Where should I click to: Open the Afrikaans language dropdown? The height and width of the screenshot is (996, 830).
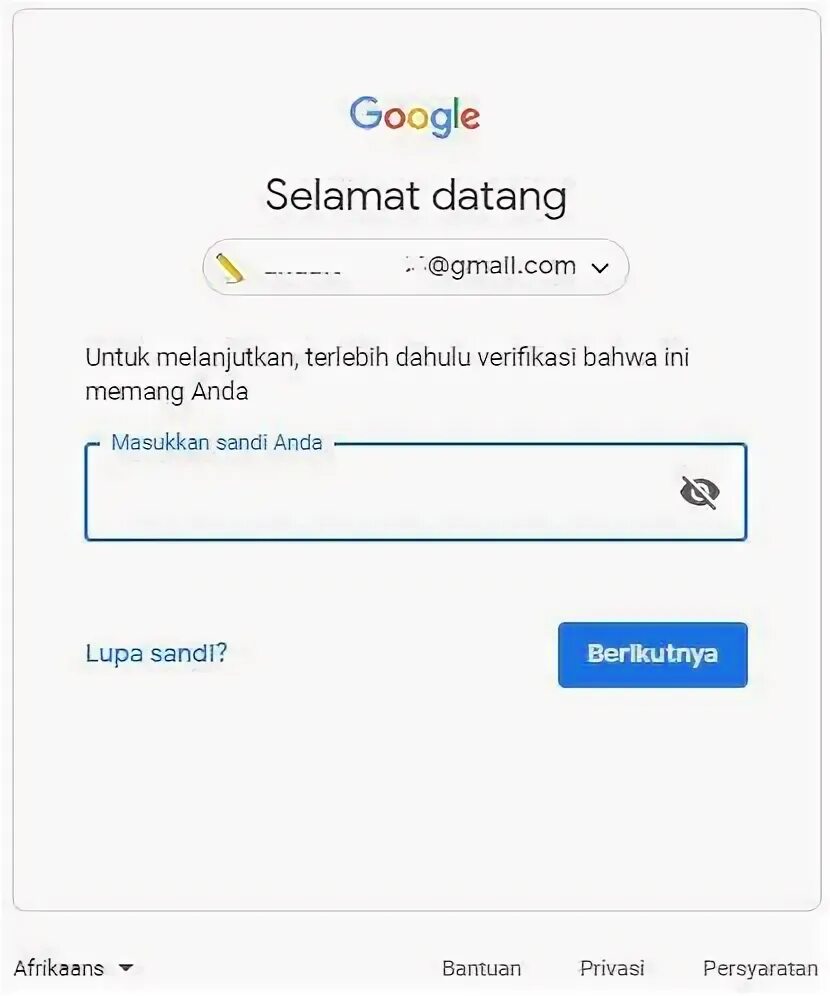74,968
